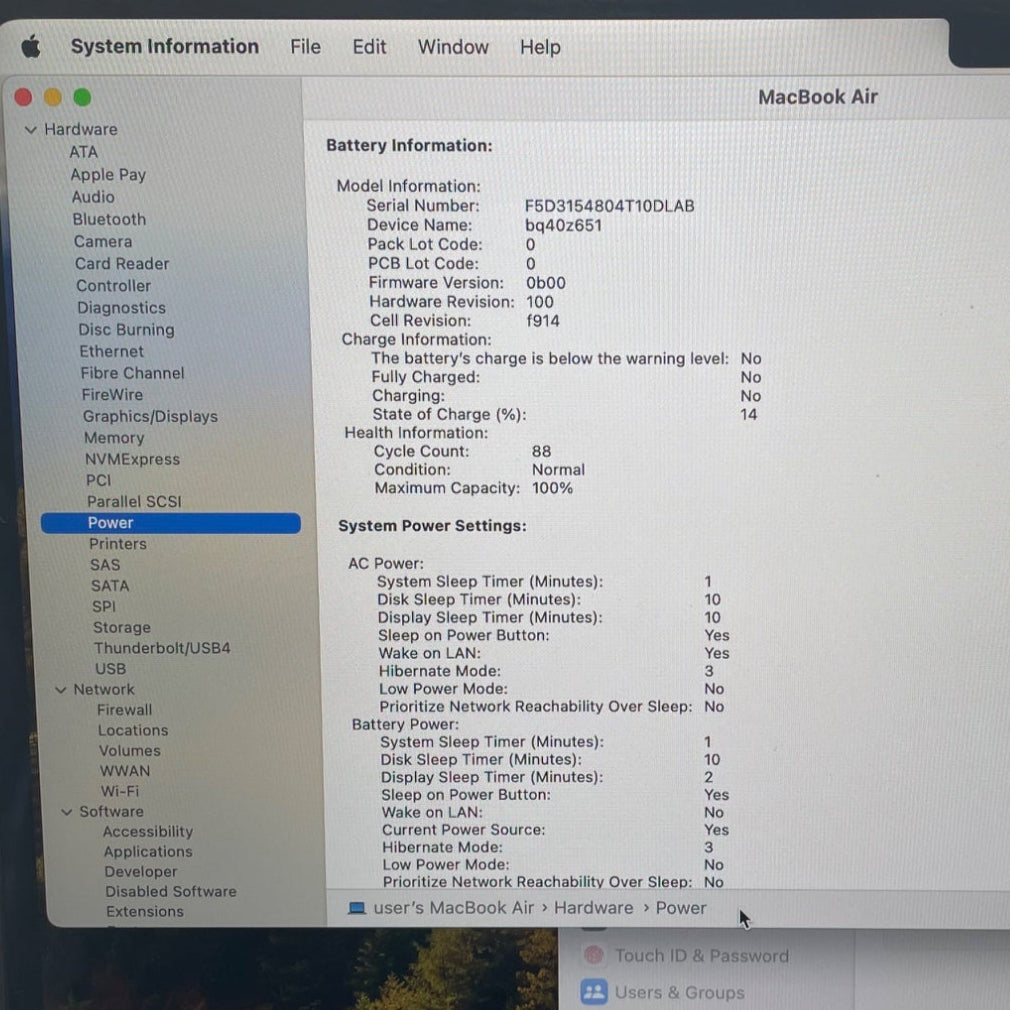Open the Edit menu
1010x1010 pixels.
click(x=369, y=47)
